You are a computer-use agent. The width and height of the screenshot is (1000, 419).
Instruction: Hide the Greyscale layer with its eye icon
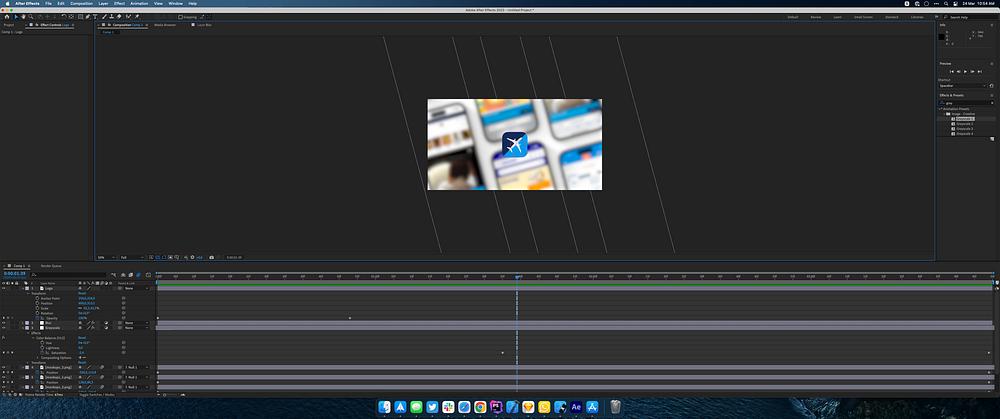click(x=4, y=328)
